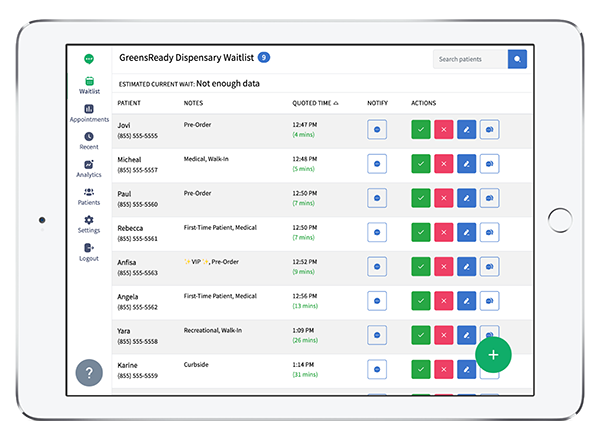The width and height of the screenshot is (600, 440).
Task: Open chat for Micheal's row
Action: click(489, 164)
